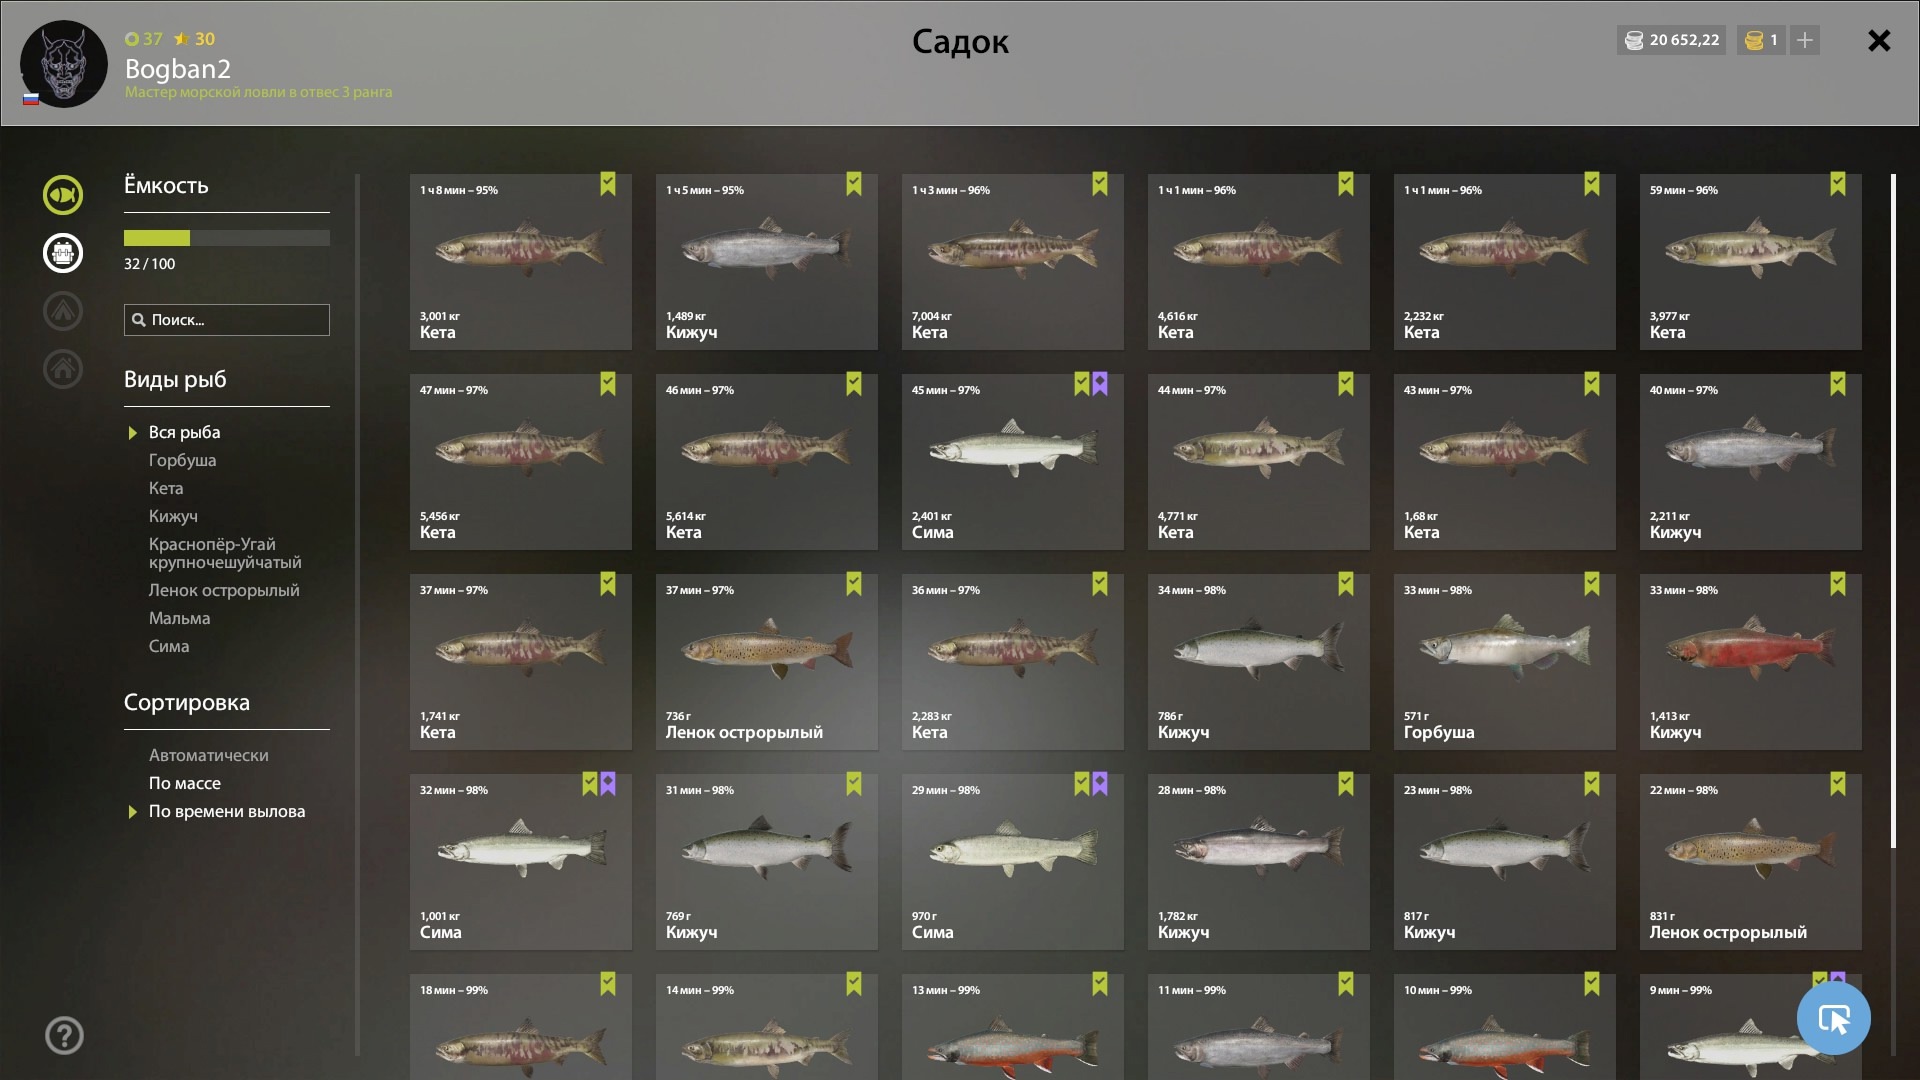Open the fish keepnet sidebar icon
This screenshot has width=1920, height=1080.
pos(63,195)
